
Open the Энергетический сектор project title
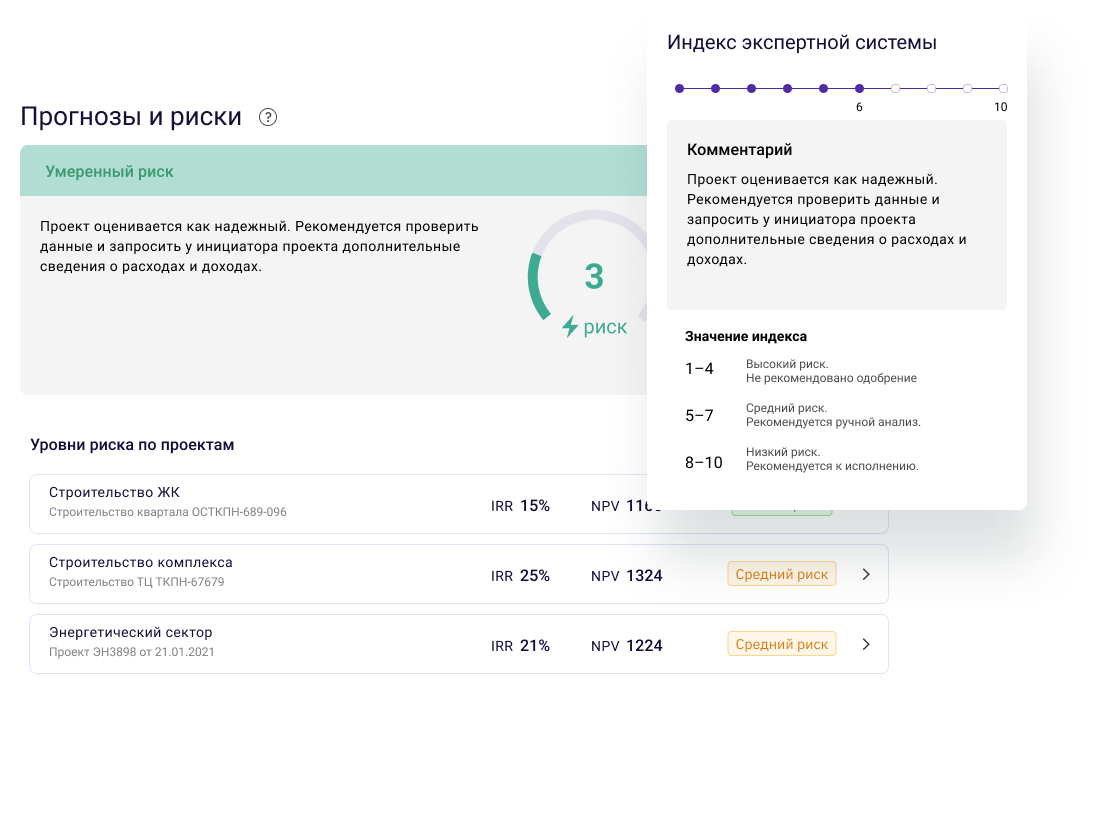pos(131,632)
